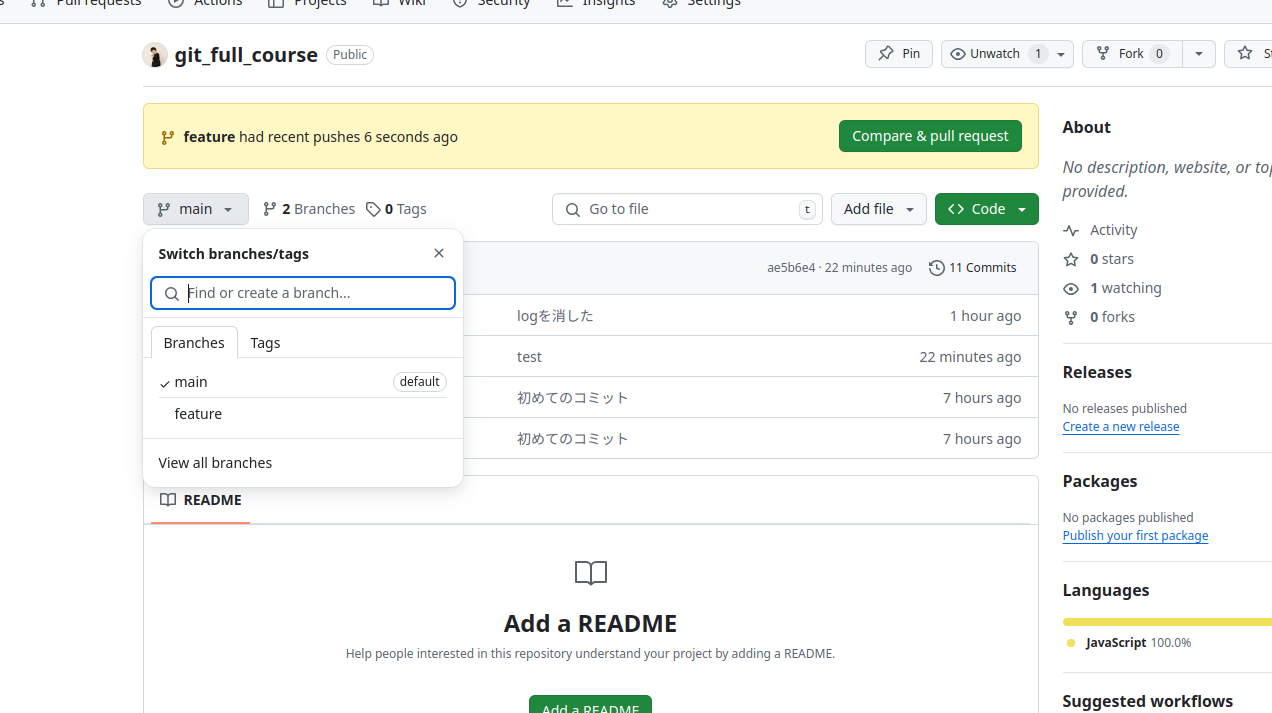This screenshot has width=1272, height=713.
Task: Open the 11 Commits history link
Action: point(973,268)
